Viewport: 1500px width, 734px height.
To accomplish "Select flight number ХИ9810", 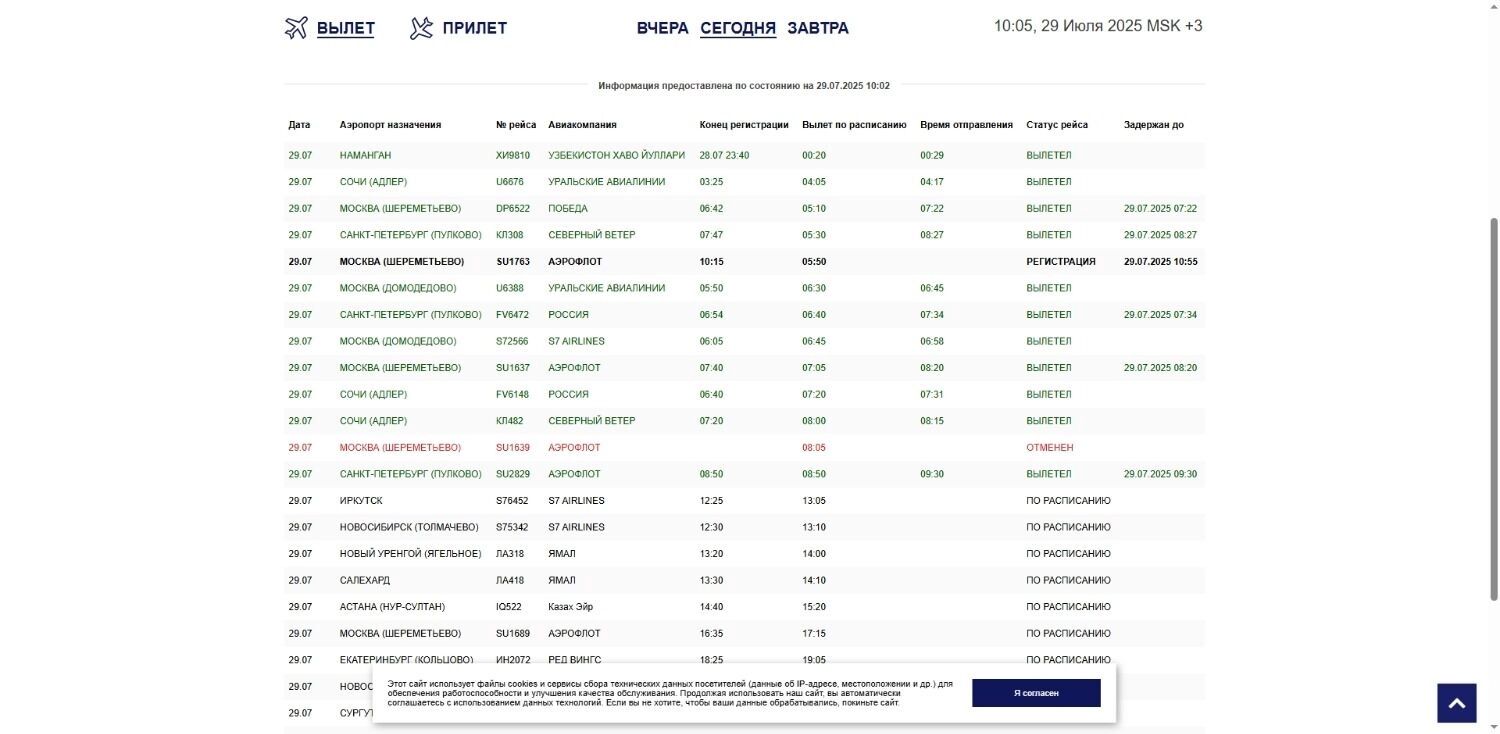I will click(513, 156).
